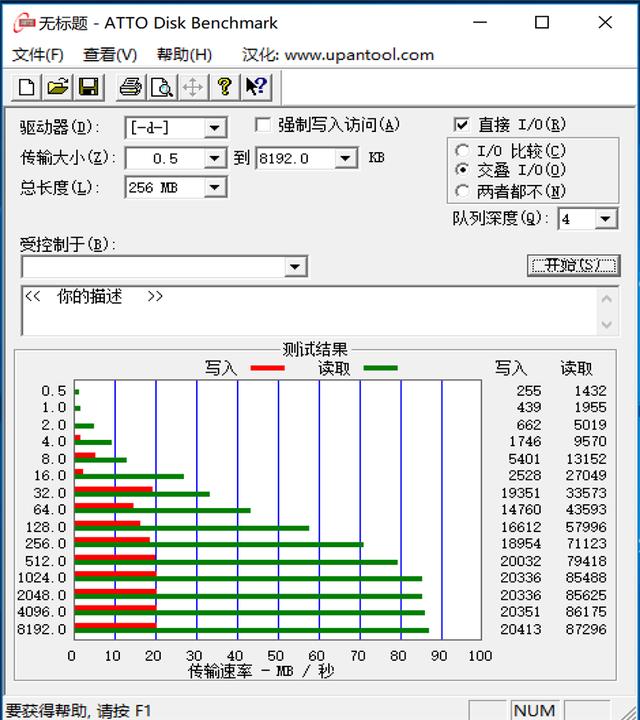
Task: Open print preview magnifier icon
Action: (x=162, y=87)
